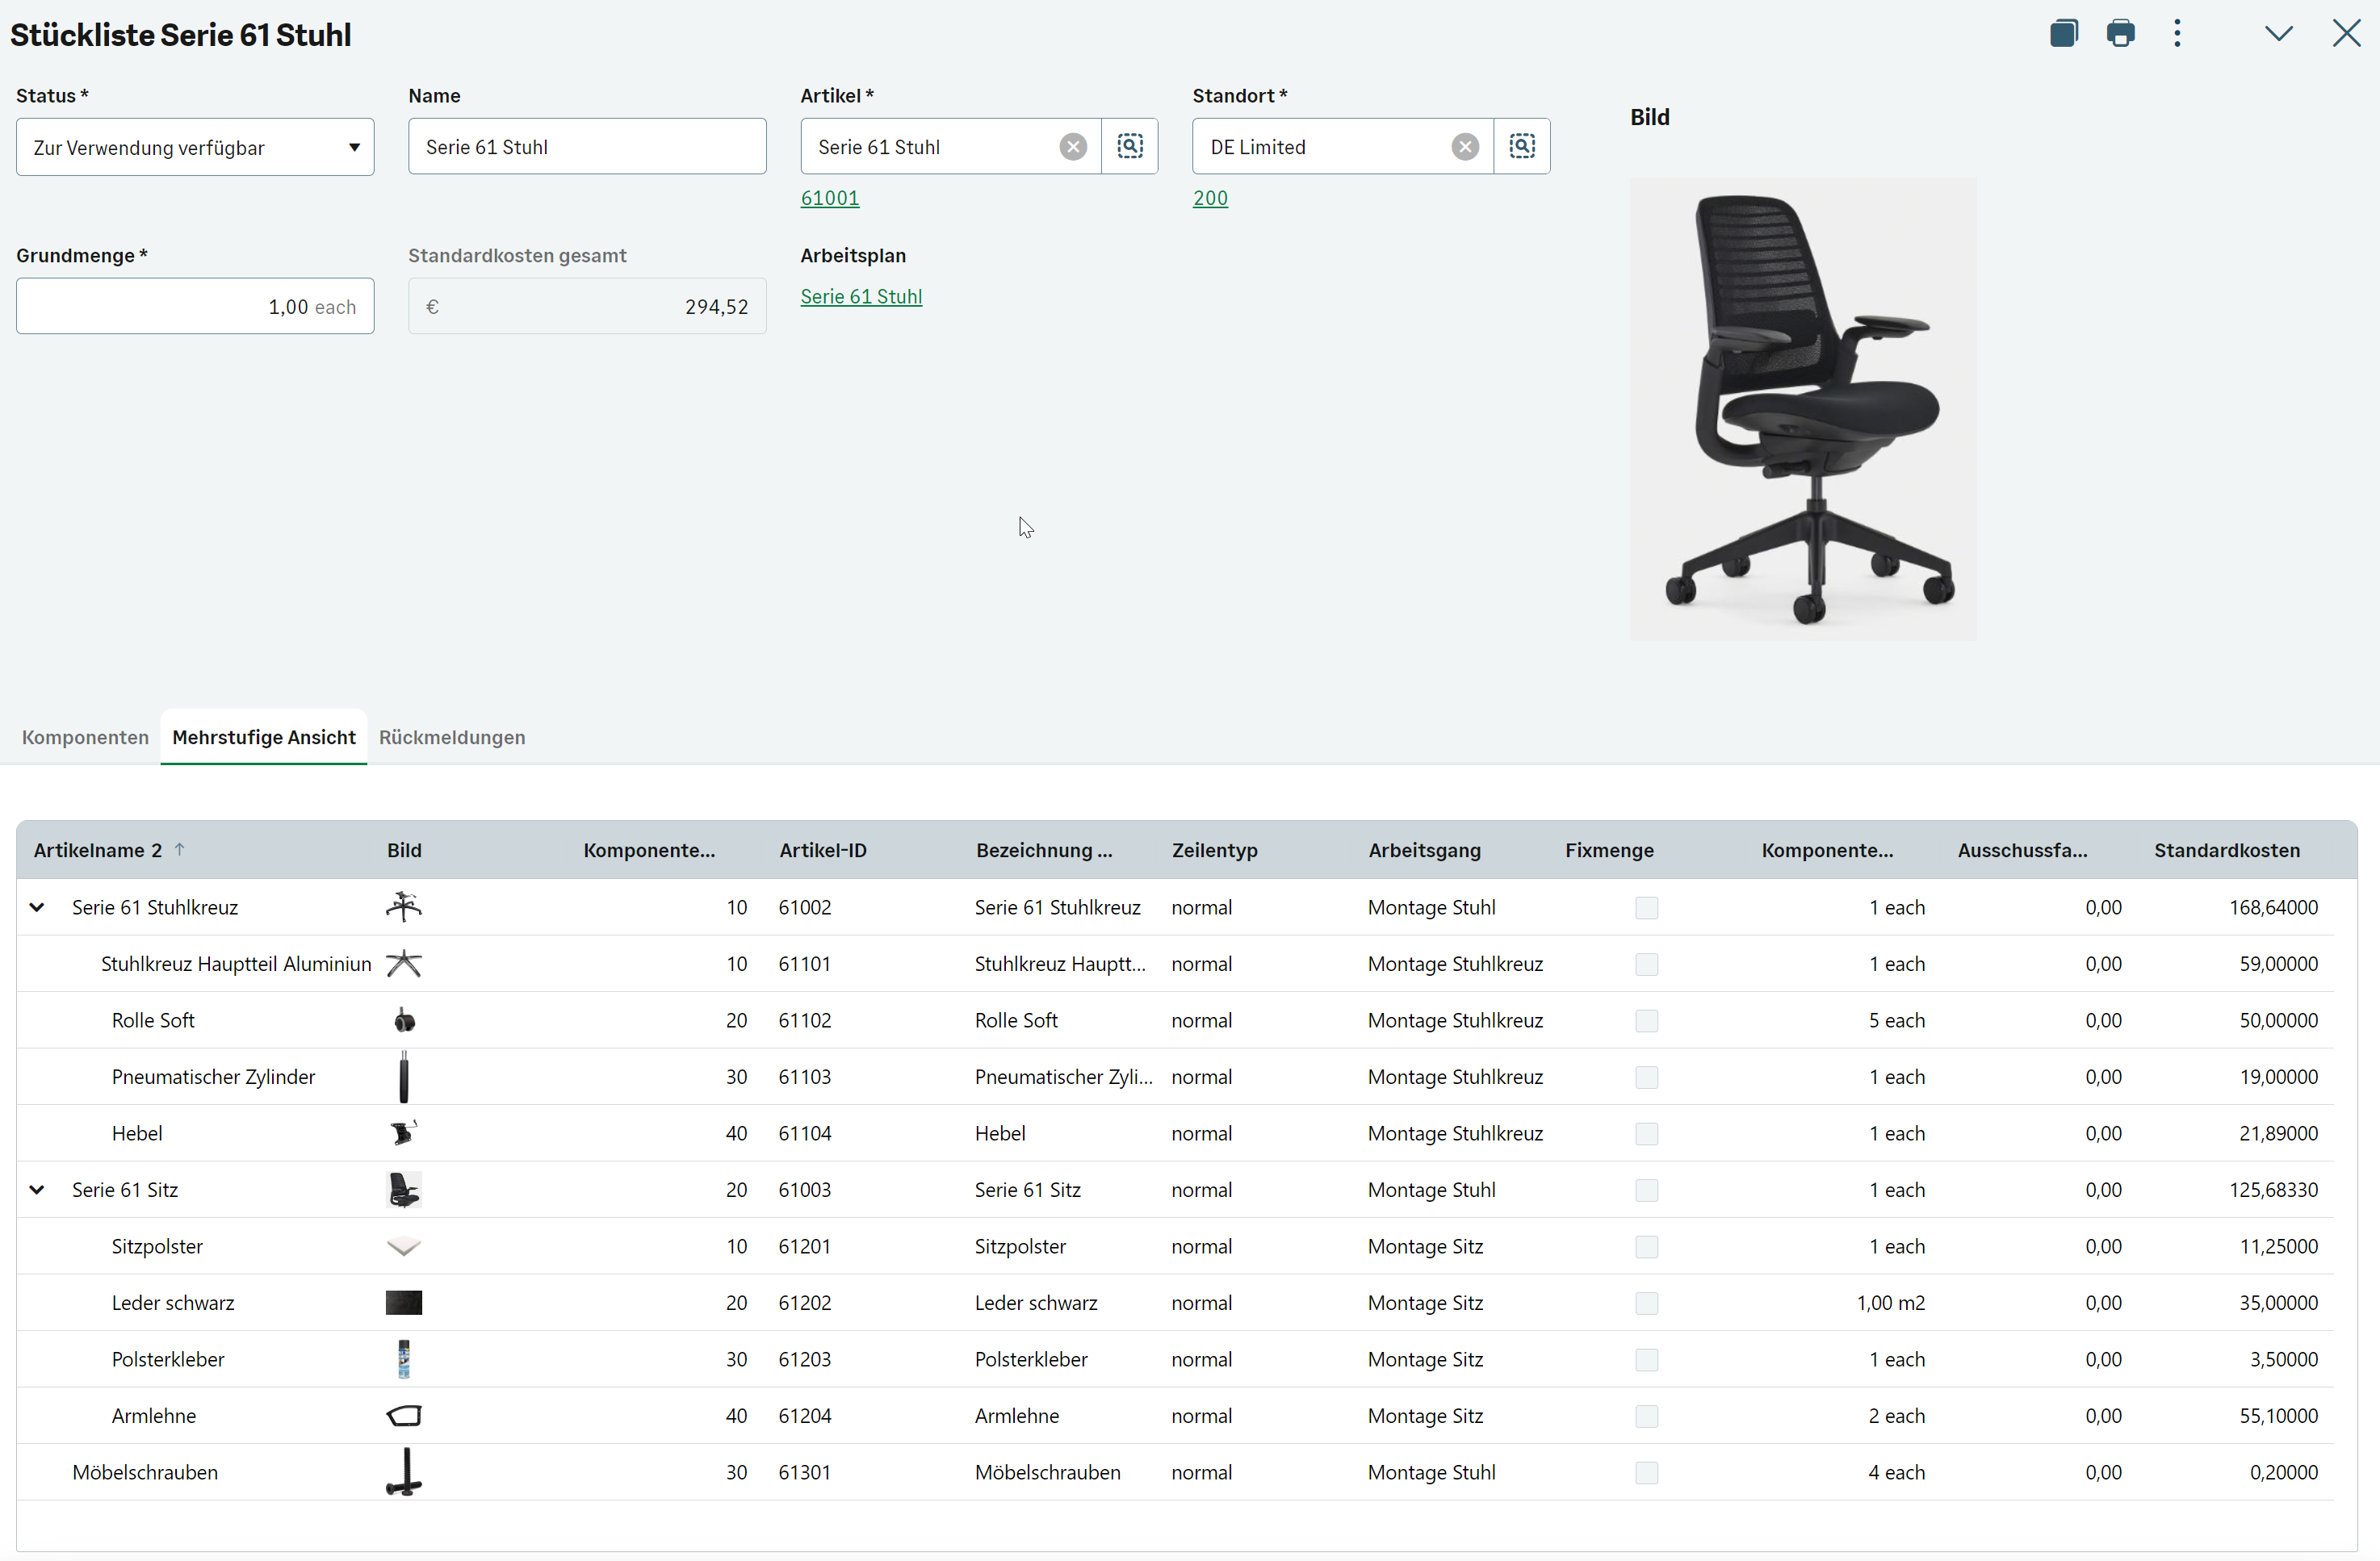Click the chair product image

click(x=1802, y=408)
